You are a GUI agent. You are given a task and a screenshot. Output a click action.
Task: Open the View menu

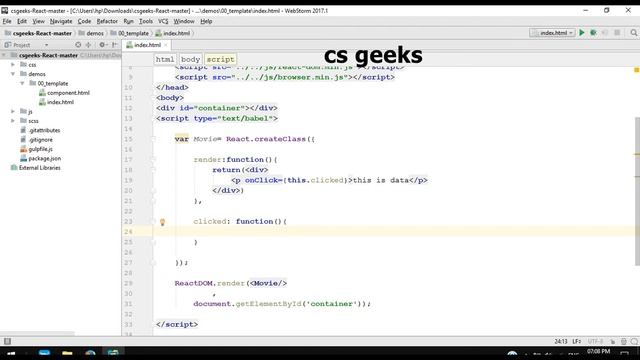click(38, 21)
